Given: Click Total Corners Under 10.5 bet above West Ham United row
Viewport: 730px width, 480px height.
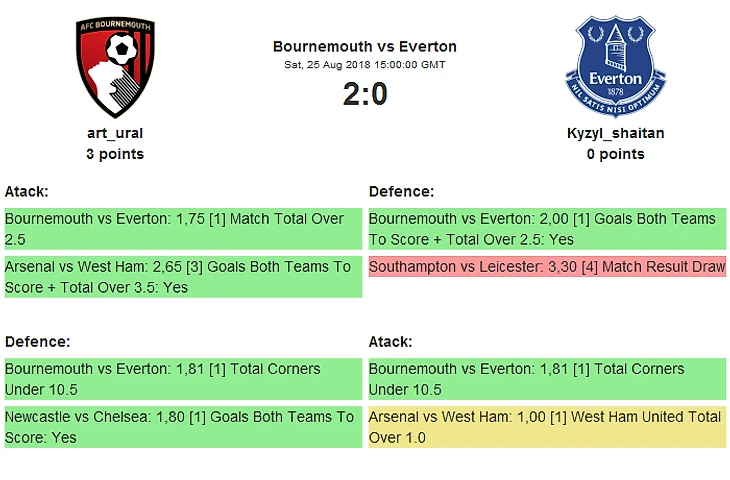Looking at the screenshot, I should click(x=546, y=379).
